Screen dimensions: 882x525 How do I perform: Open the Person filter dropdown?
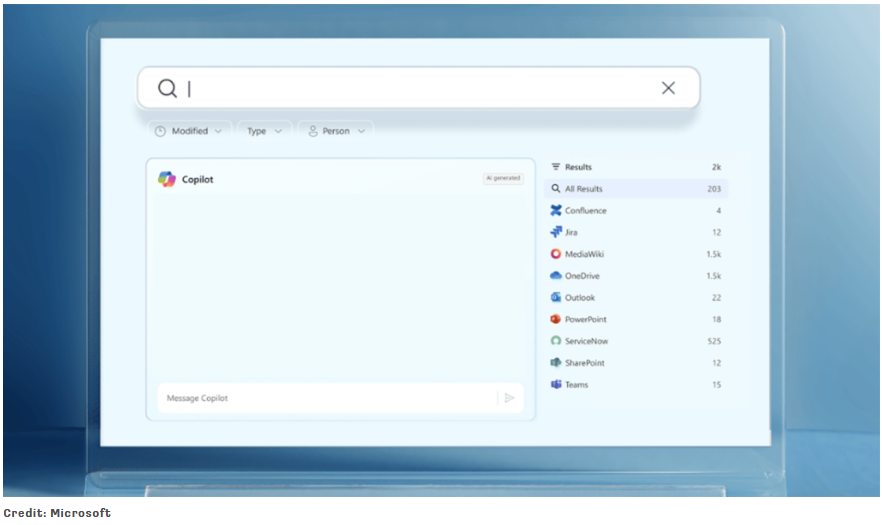tap(336, 131)
